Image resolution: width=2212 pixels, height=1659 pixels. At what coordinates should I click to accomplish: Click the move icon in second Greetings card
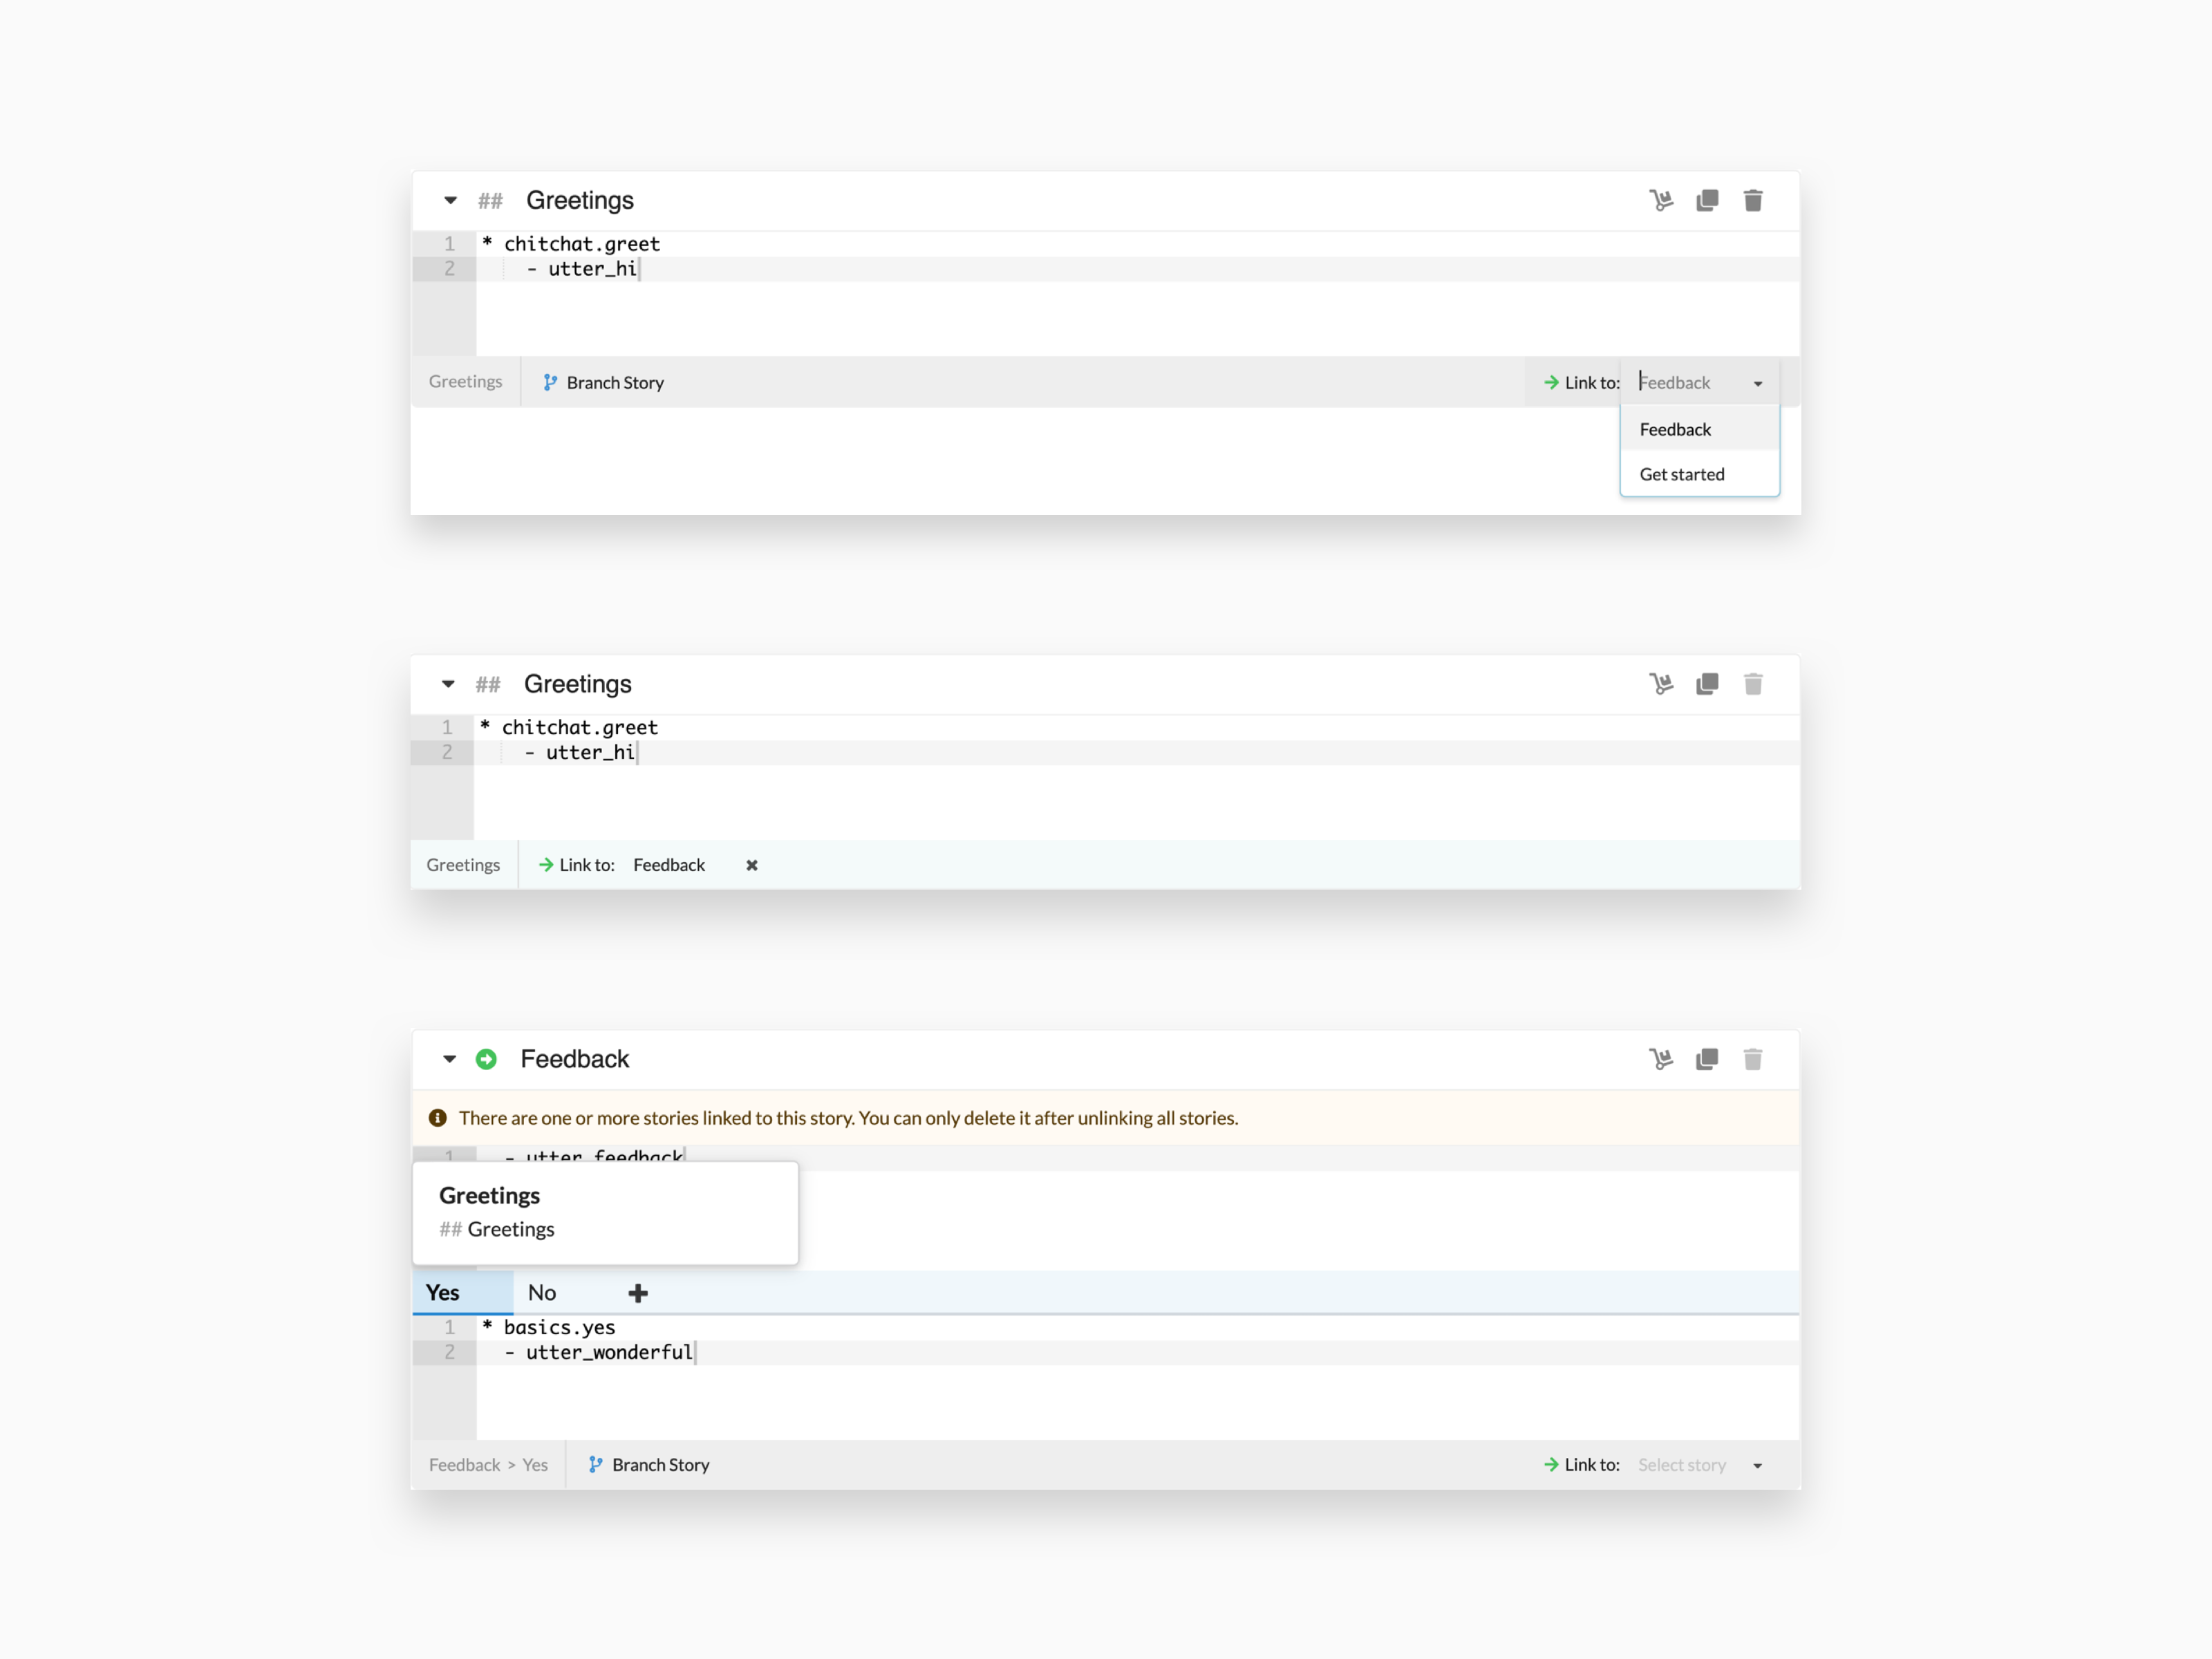point(1661,684)
